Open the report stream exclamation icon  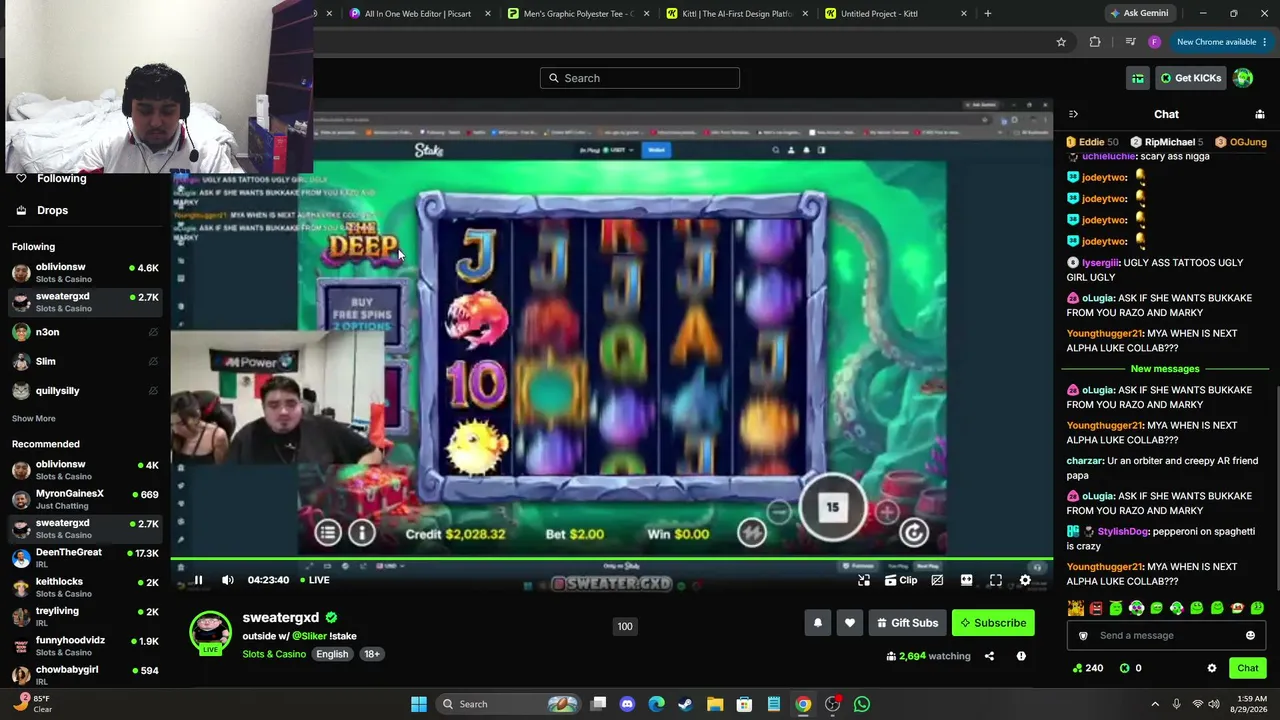pyautogui.click(x=1021, y=656)
